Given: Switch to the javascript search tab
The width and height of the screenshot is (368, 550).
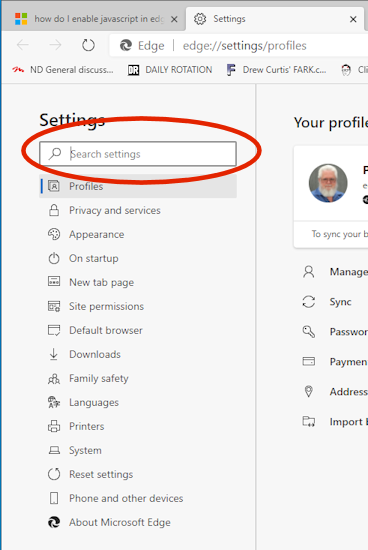Looking at the screenshot, I should coord(94,19).
